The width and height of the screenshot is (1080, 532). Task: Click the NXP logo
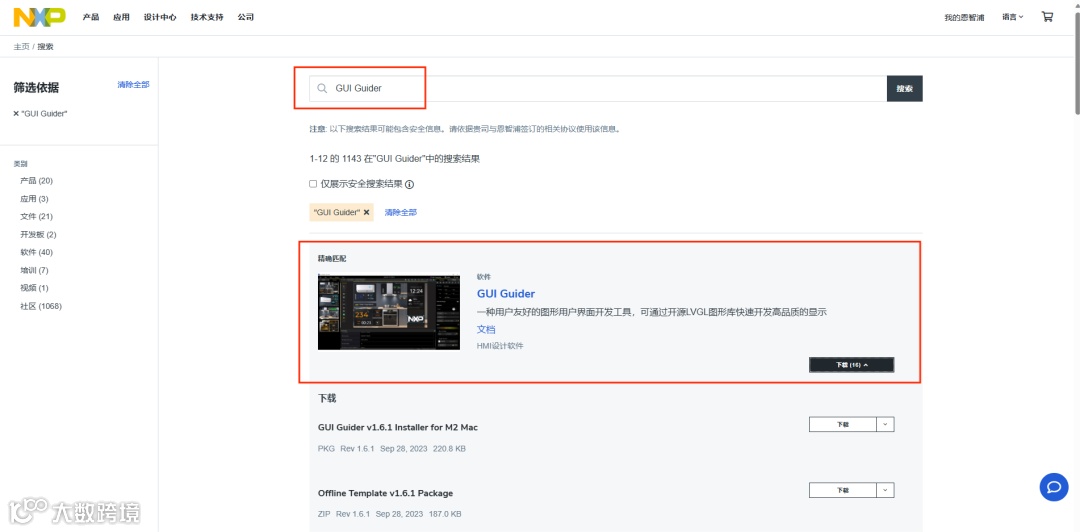tap(40, 17)
